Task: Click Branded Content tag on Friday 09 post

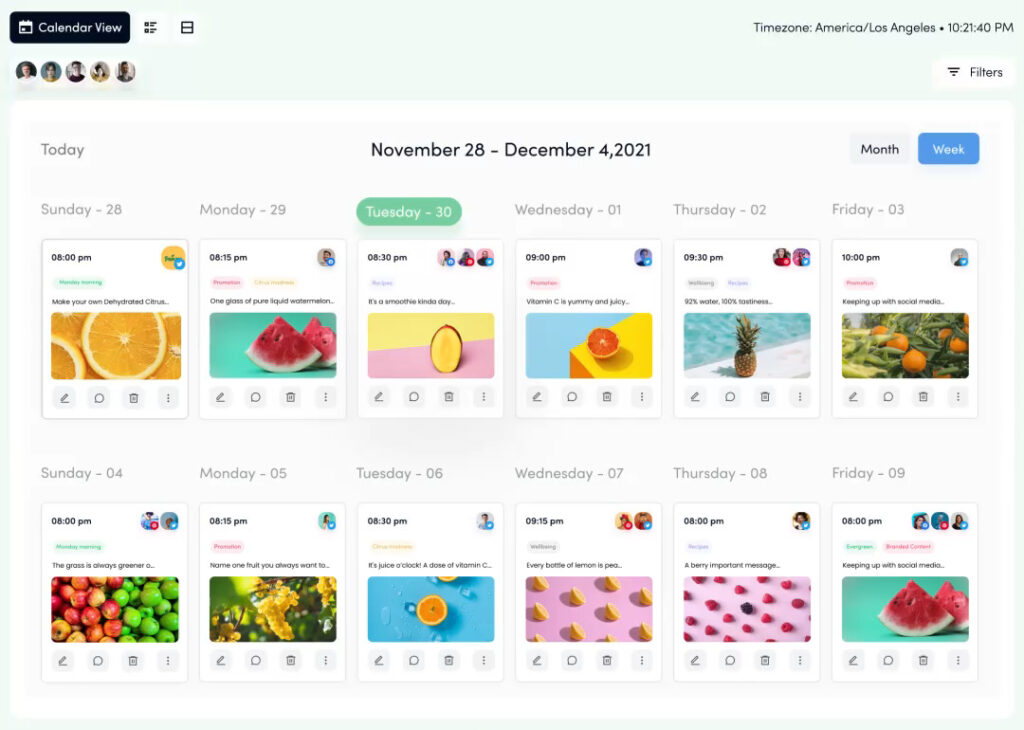Action: click(x=908, y=547)
